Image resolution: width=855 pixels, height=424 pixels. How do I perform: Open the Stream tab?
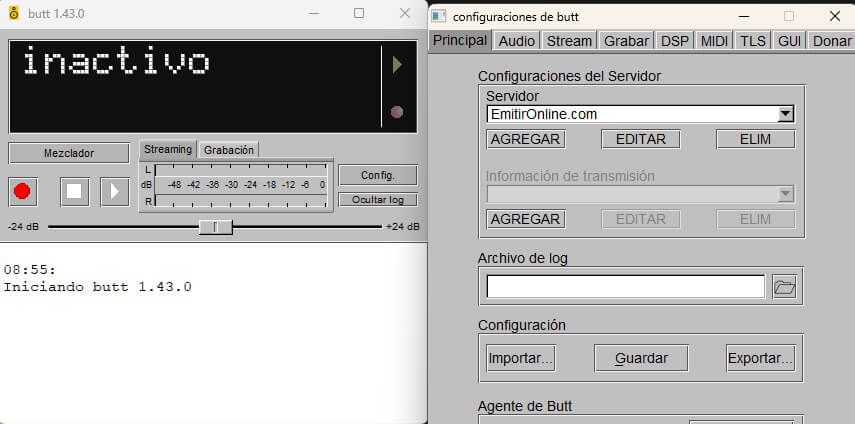(569, 41)
